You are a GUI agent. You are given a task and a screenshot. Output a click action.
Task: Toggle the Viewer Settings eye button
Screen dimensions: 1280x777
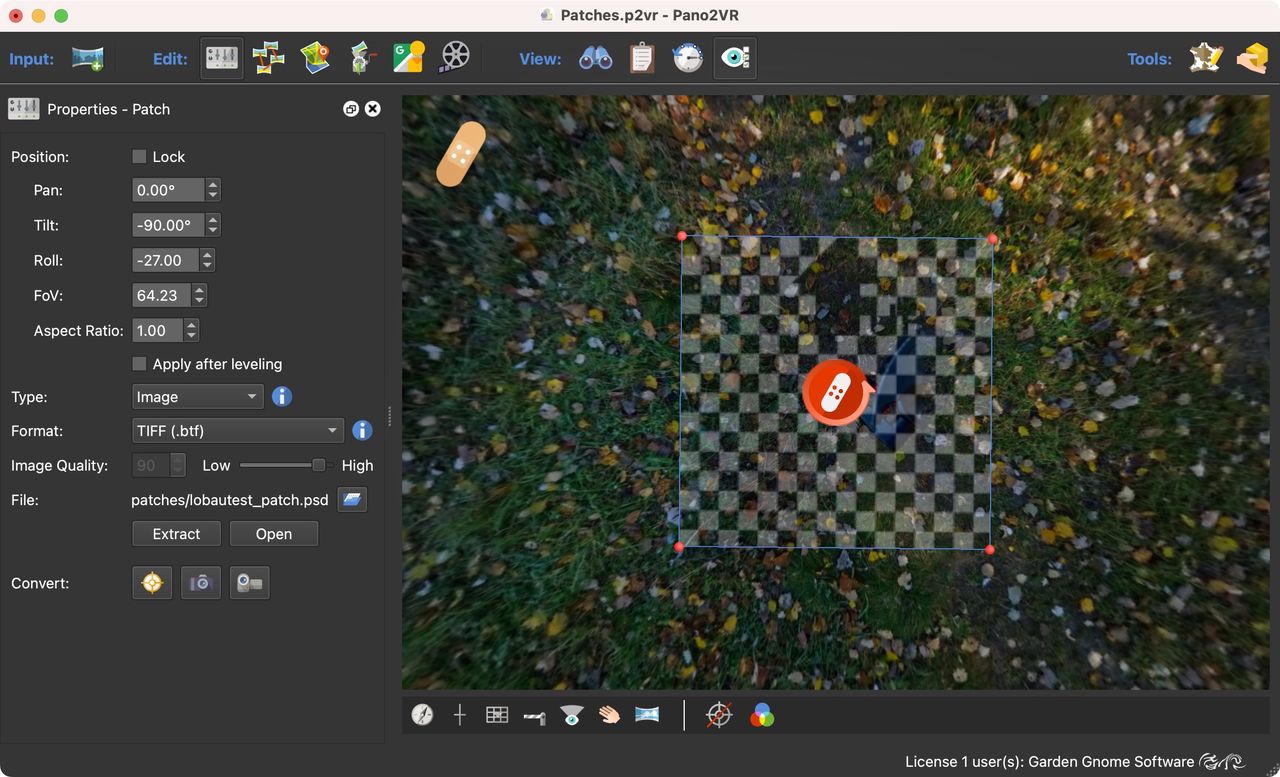[735, 59]
